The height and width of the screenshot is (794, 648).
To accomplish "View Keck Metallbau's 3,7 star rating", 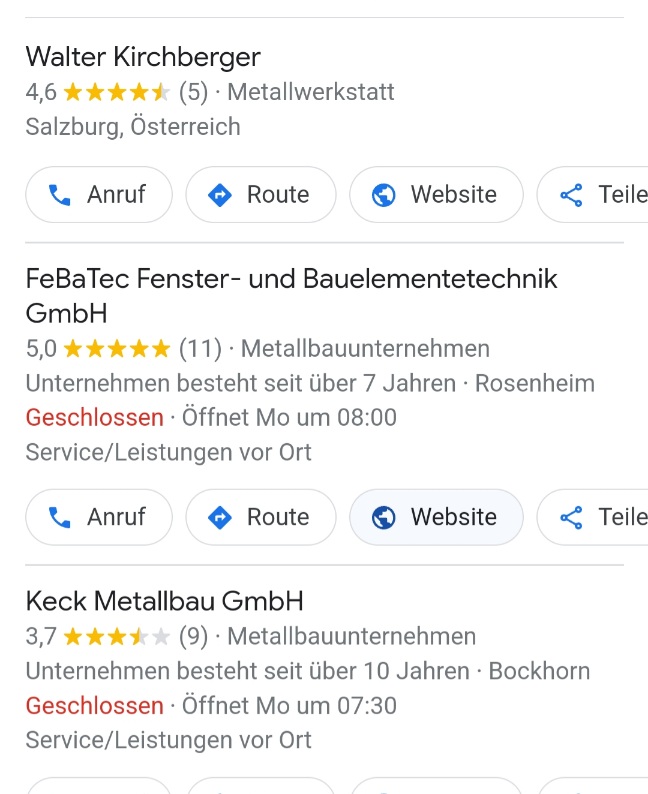I will point(116,636).
